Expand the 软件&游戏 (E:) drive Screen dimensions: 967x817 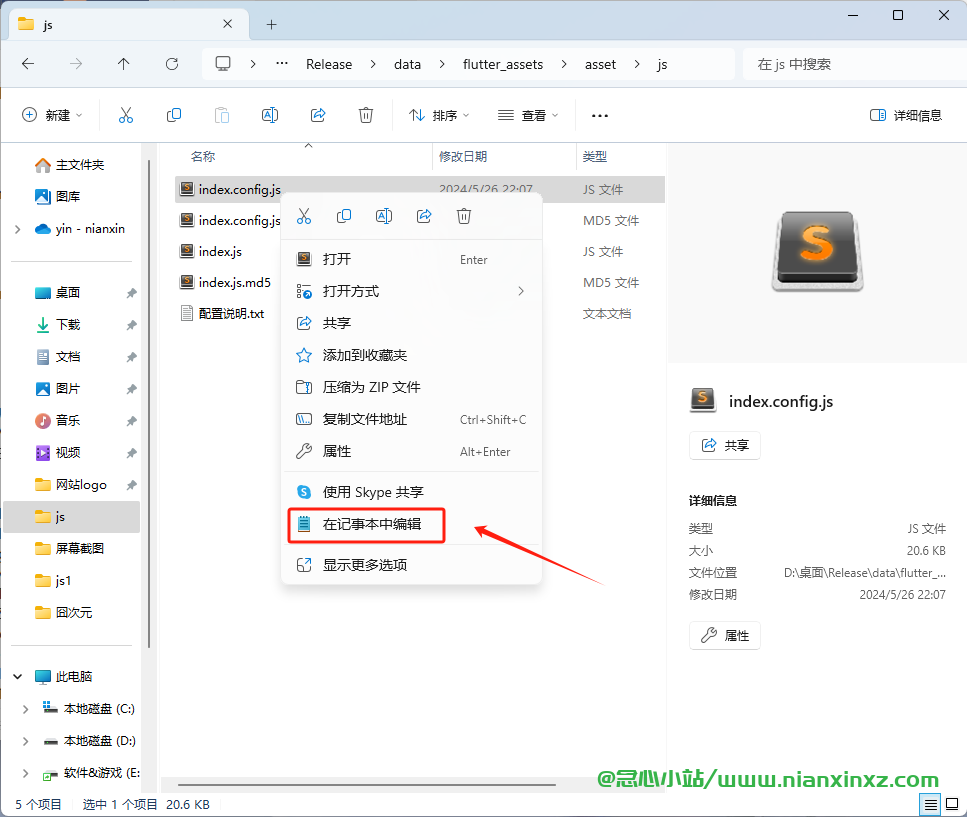[25, 773]
